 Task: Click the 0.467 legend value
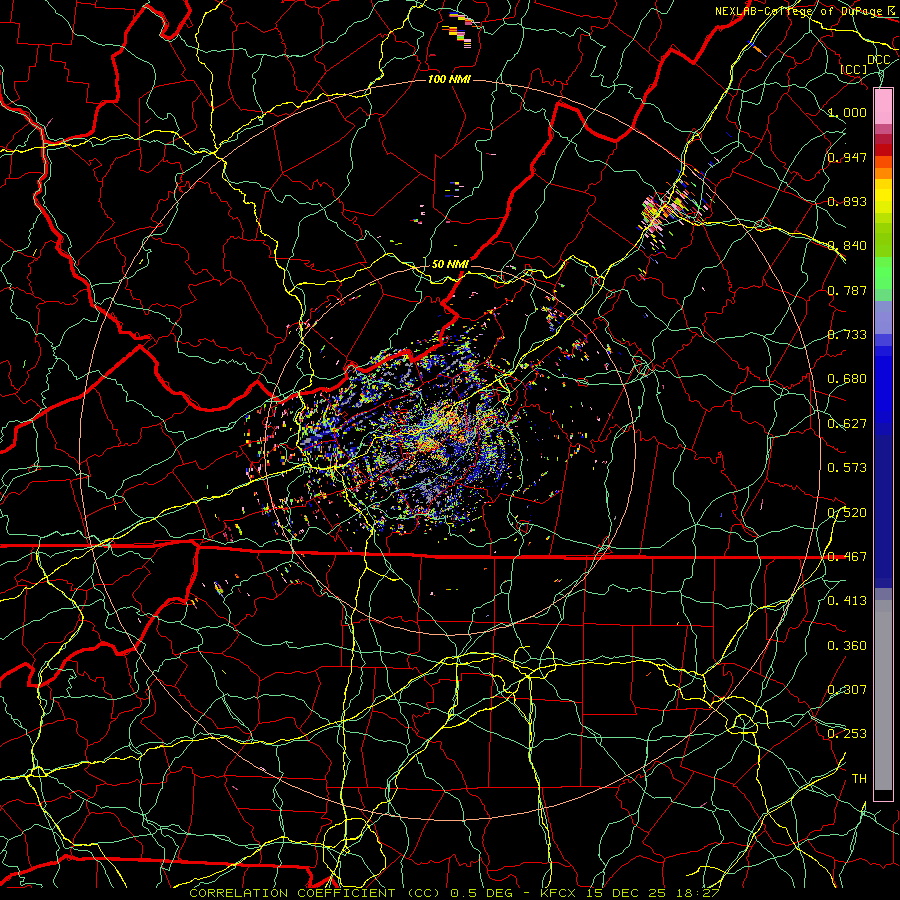click(847, 557)
